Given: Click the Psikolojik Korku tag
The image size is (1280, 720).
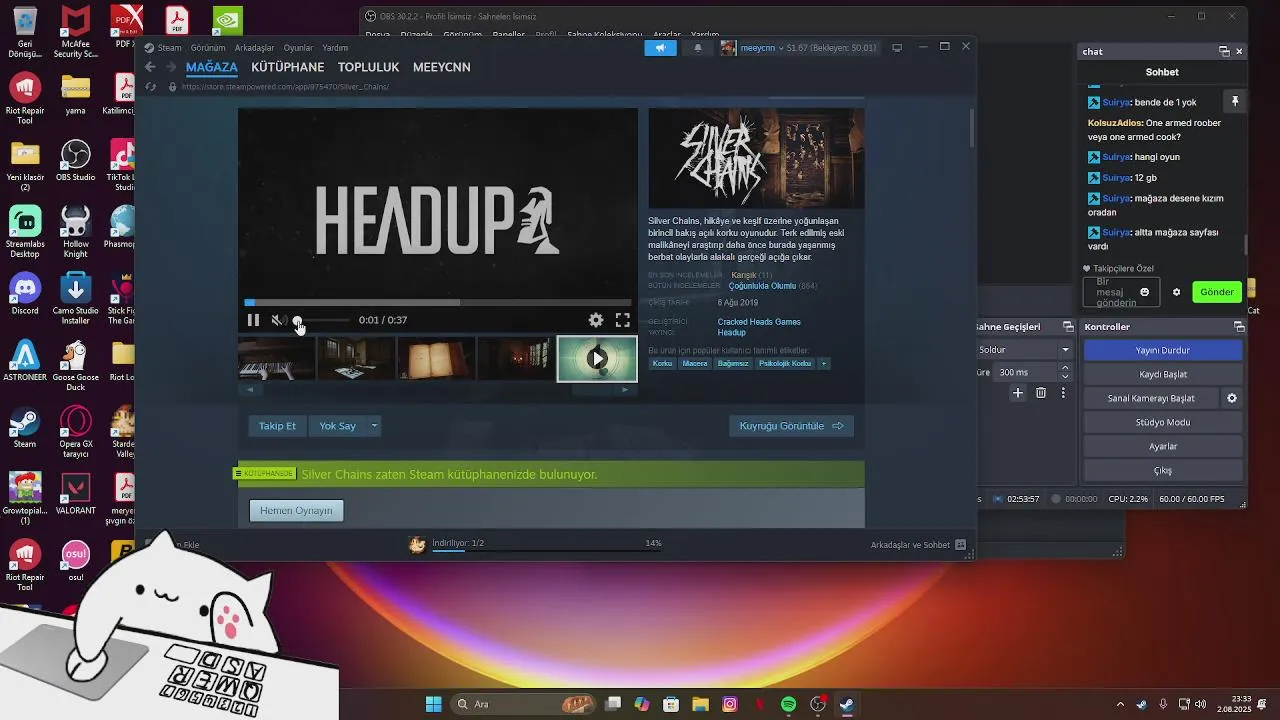Looking at the screenshot, I should tap(785, 364).
